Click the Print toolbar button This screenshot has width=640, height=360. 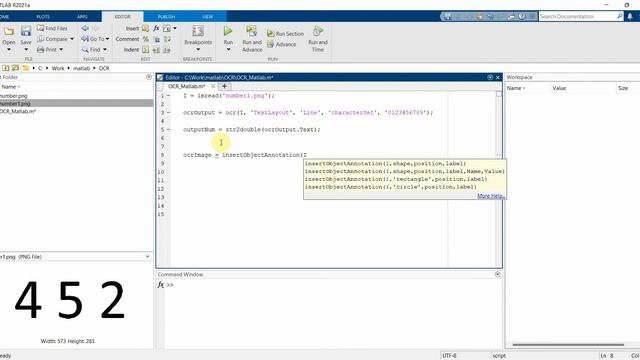pos(47,50)
